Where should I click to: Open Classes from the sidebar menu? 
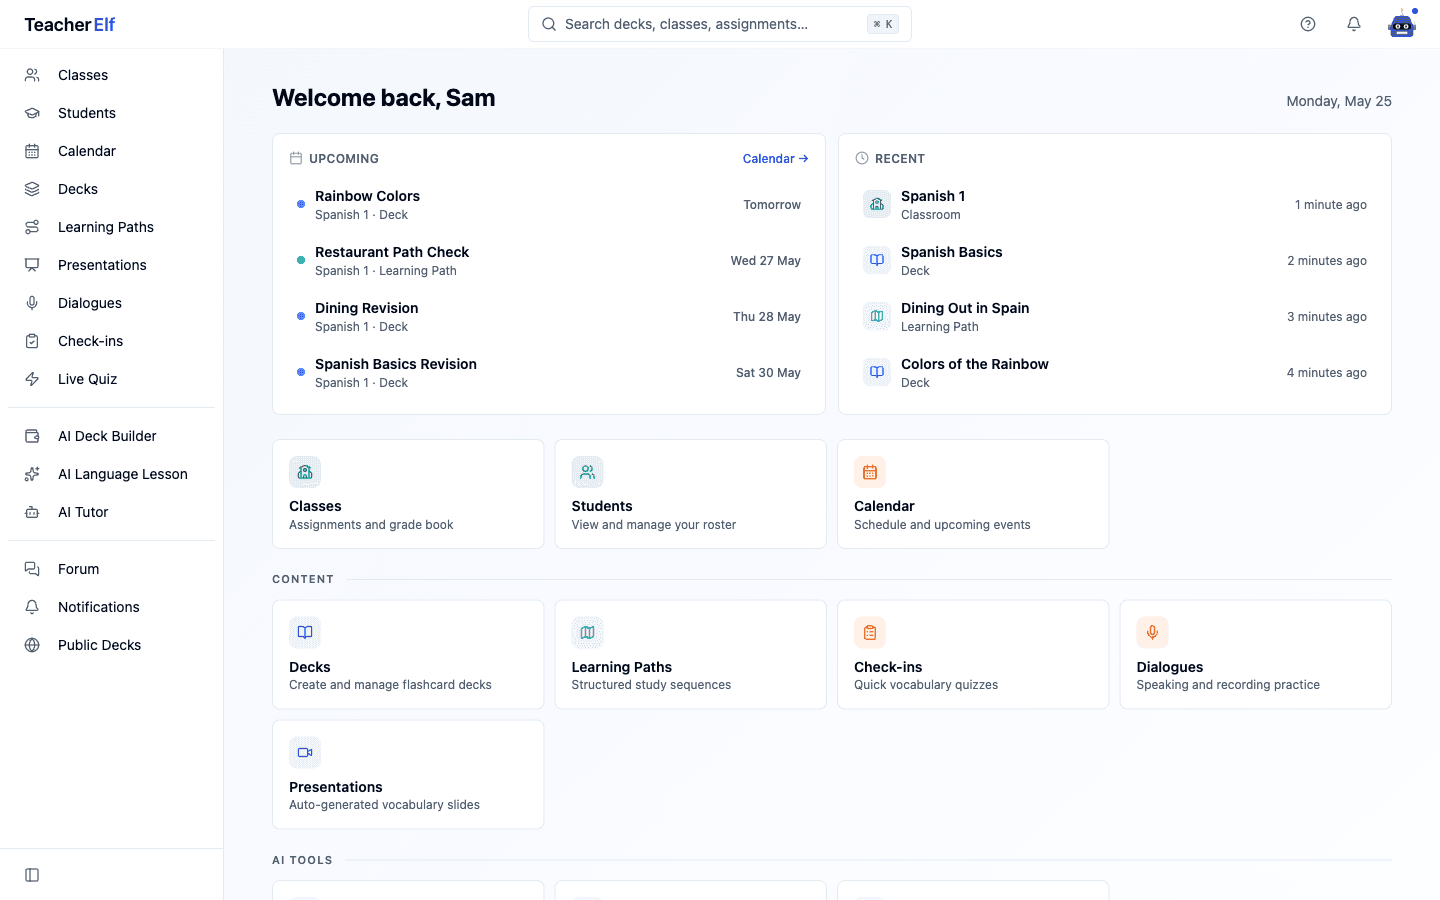[x=112, y=75]
